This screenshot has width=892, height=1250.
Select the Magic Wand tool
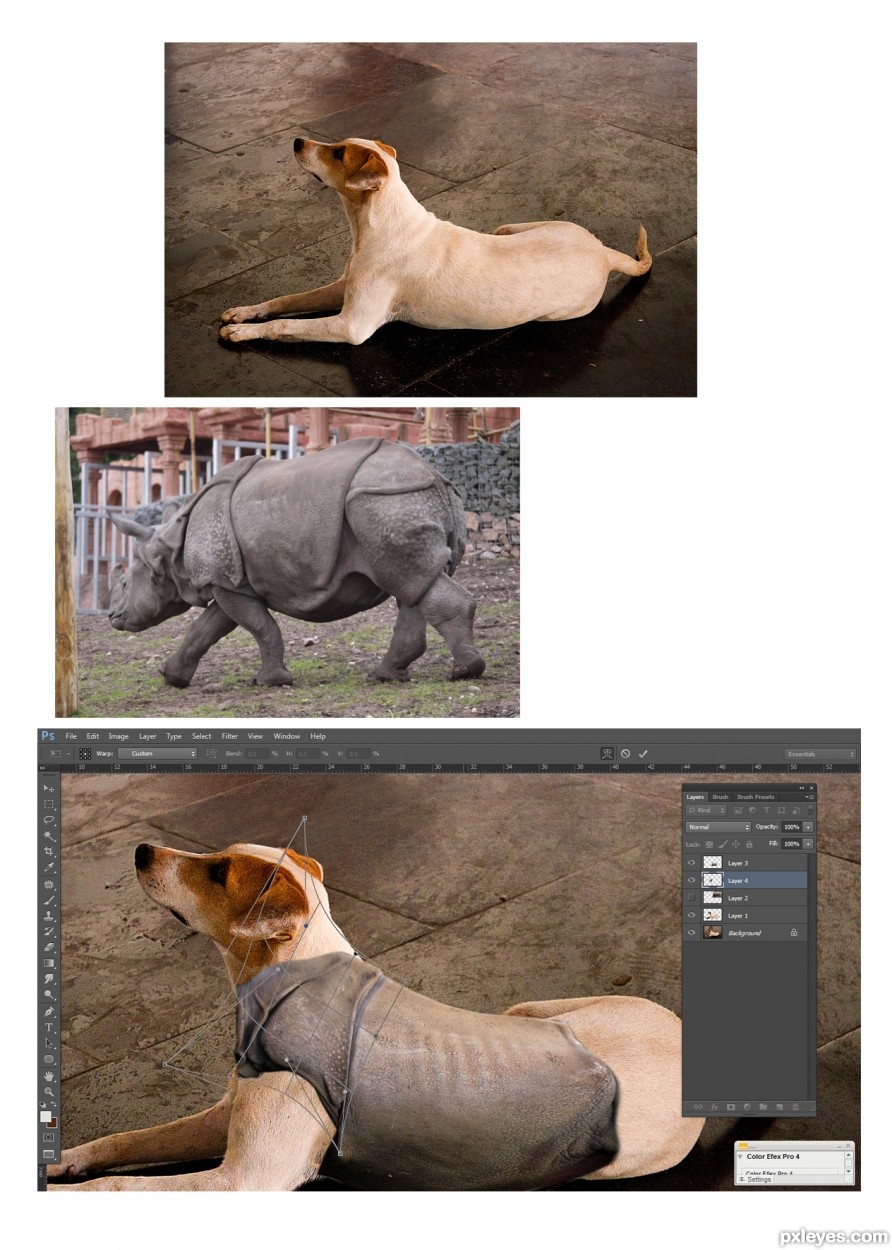pos(49,836)
